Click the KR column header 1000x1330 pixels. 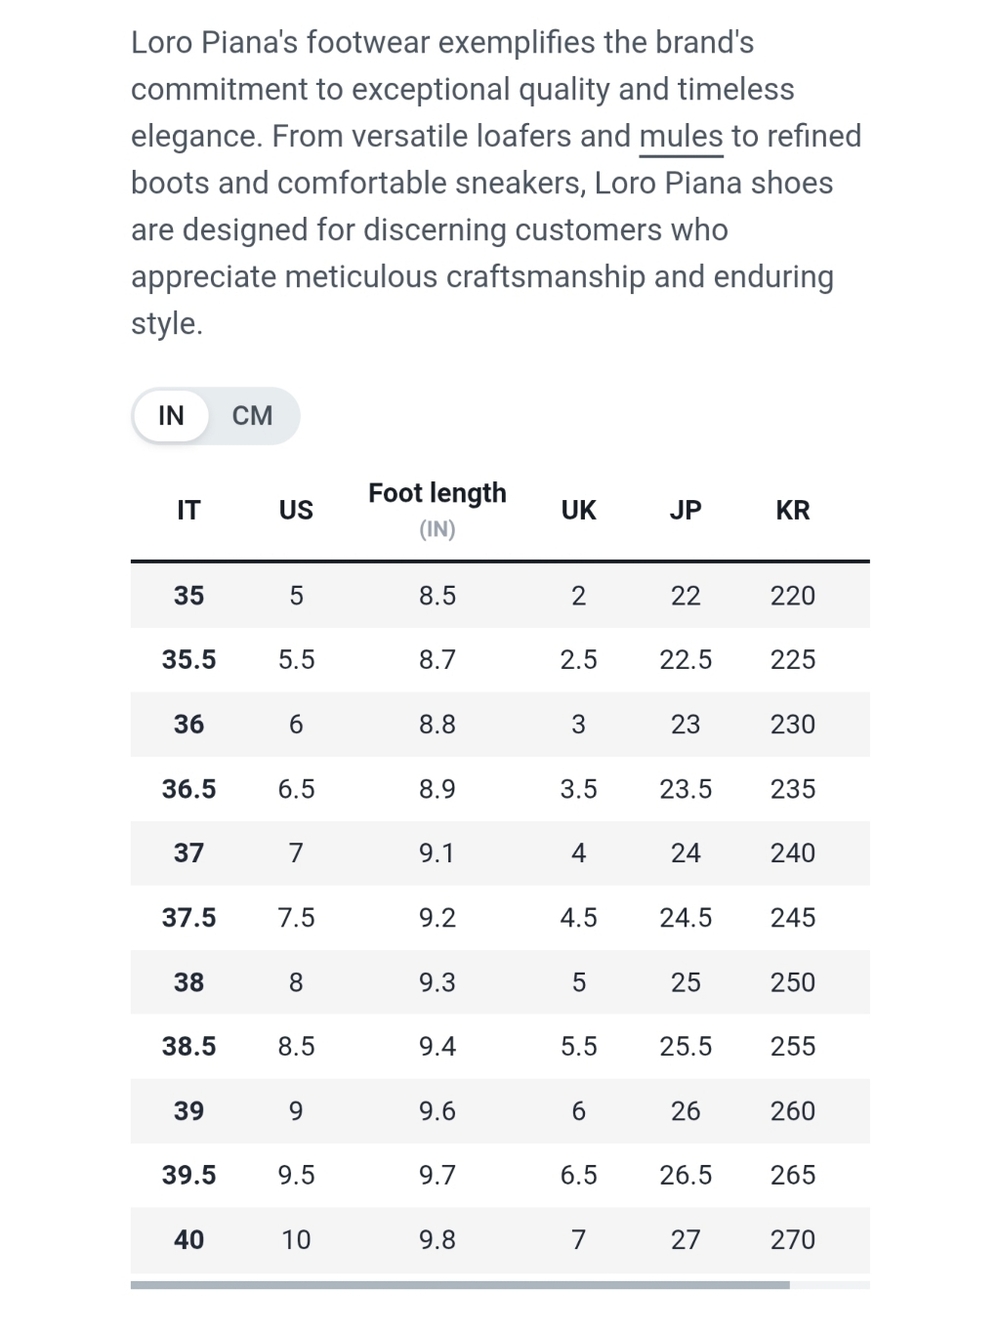[793, 510]
